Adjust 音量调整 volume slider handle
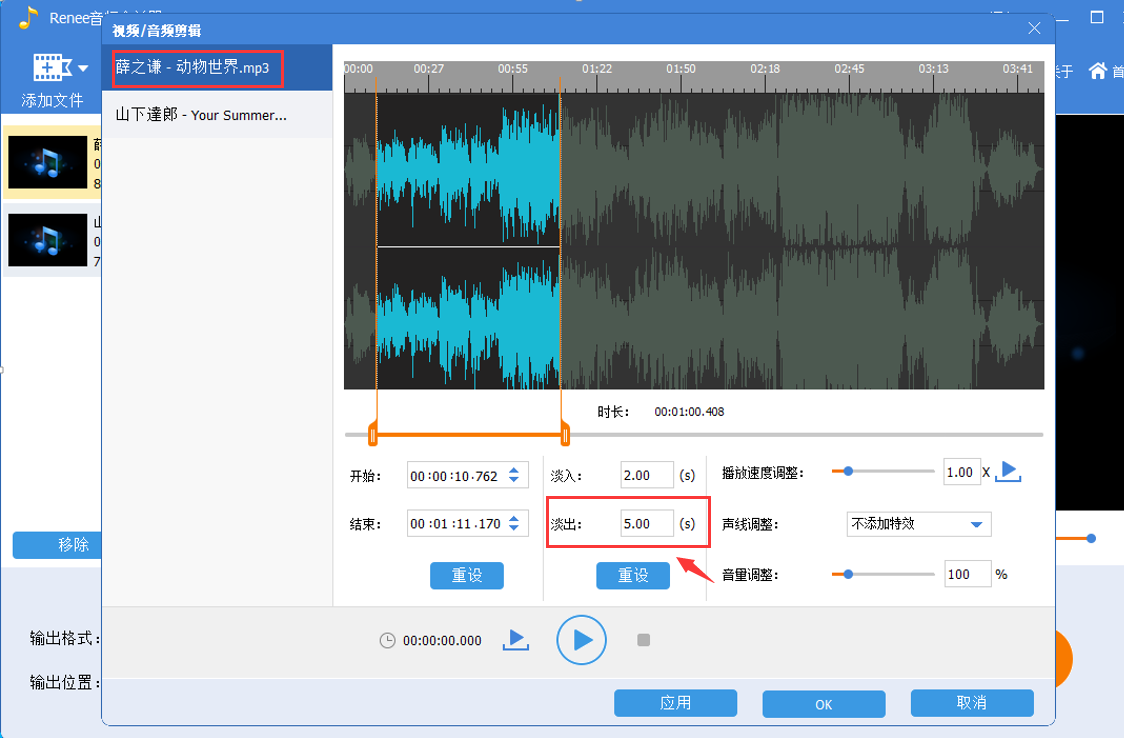This screenshot has width=1124, height=738. (x=848, y=574)
